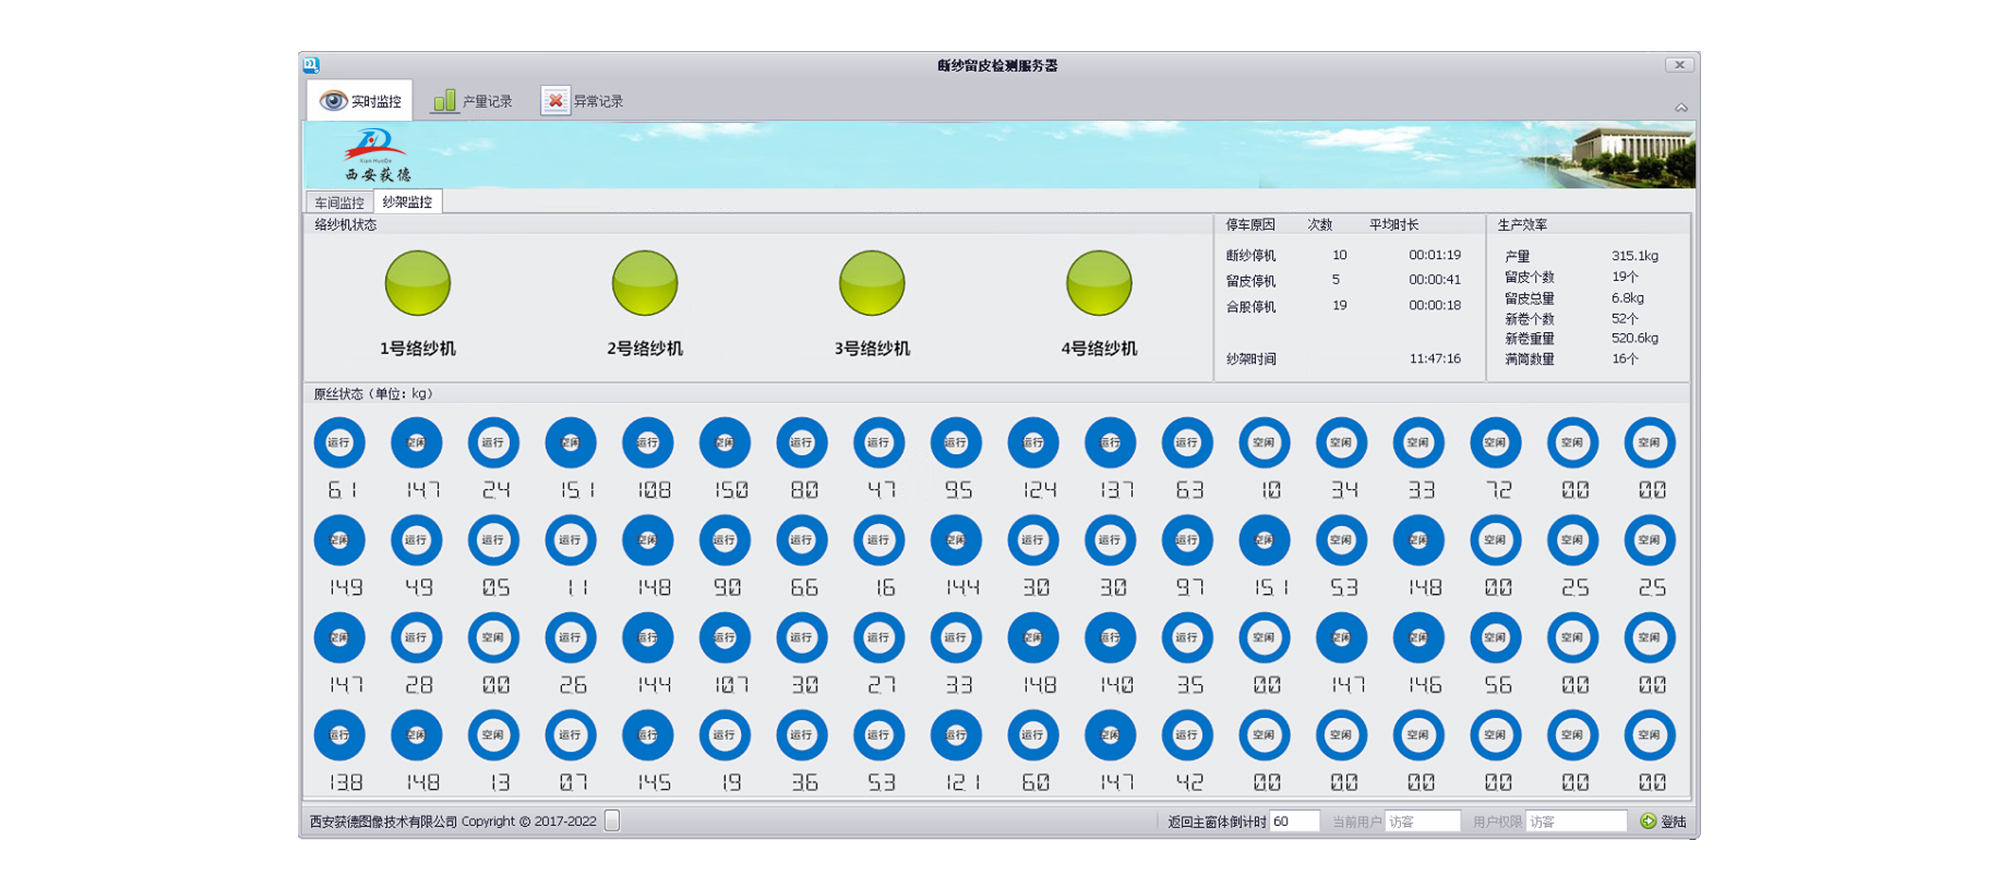Switch to the 车间监控 workshop sub-tab
2000x892 pixels.
coord(339,202)
